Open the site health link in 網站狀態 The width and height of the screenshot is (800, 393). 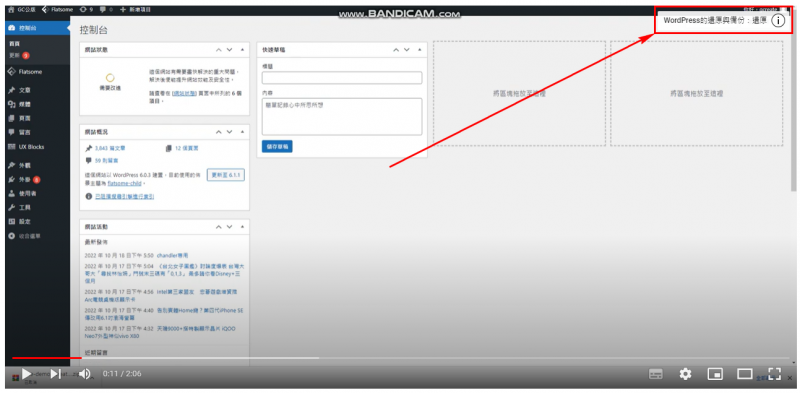[184, 93]
